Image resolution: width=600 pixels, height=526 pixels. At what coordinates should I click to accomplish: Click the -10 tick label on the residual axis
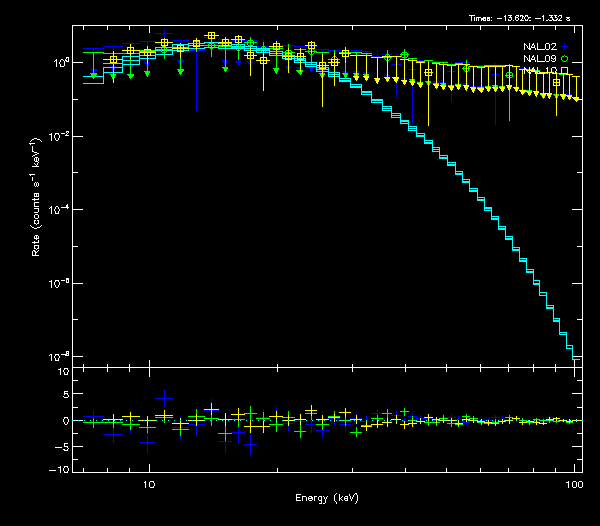click(59, 470)
